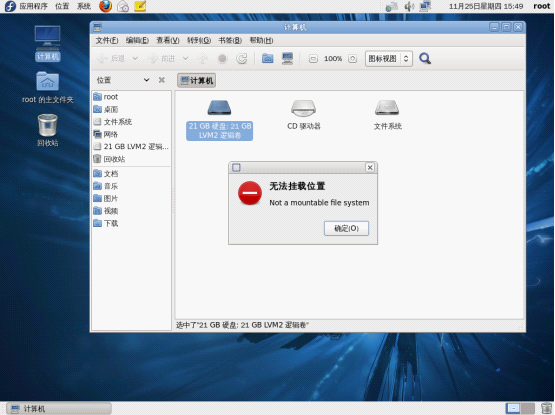This screenshot has height=415, width=555.
Task: Open the back history dropdown arrow
Action: coord(135,58)
